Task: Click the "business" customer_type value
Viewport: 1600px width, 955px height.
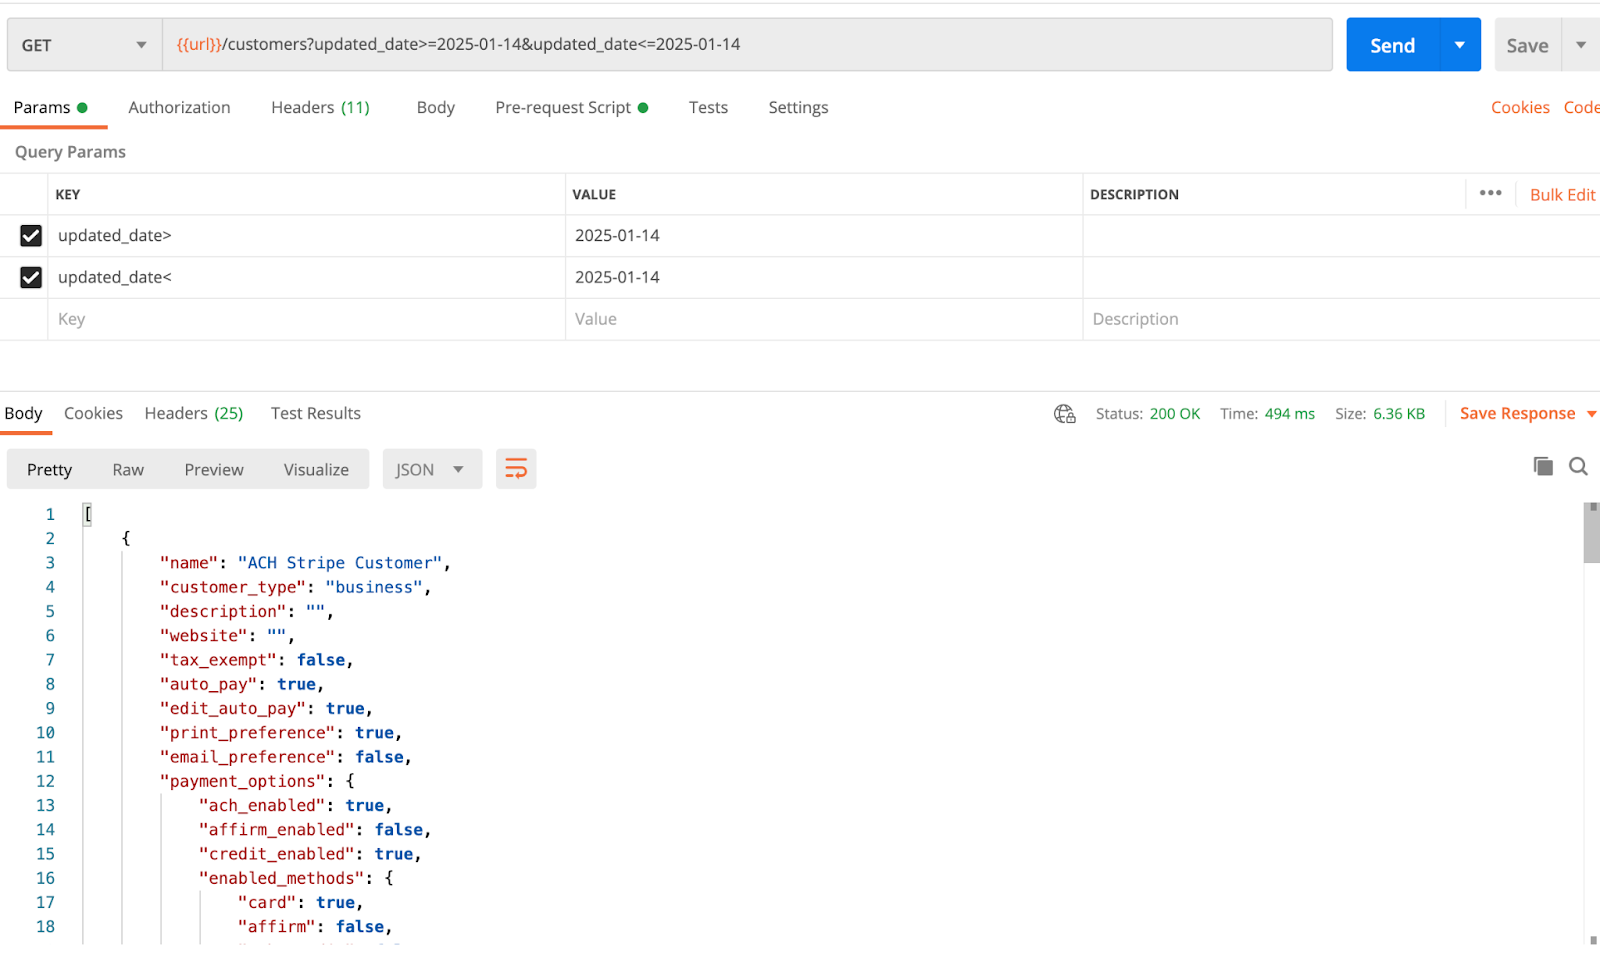Action: pos(374,588)
